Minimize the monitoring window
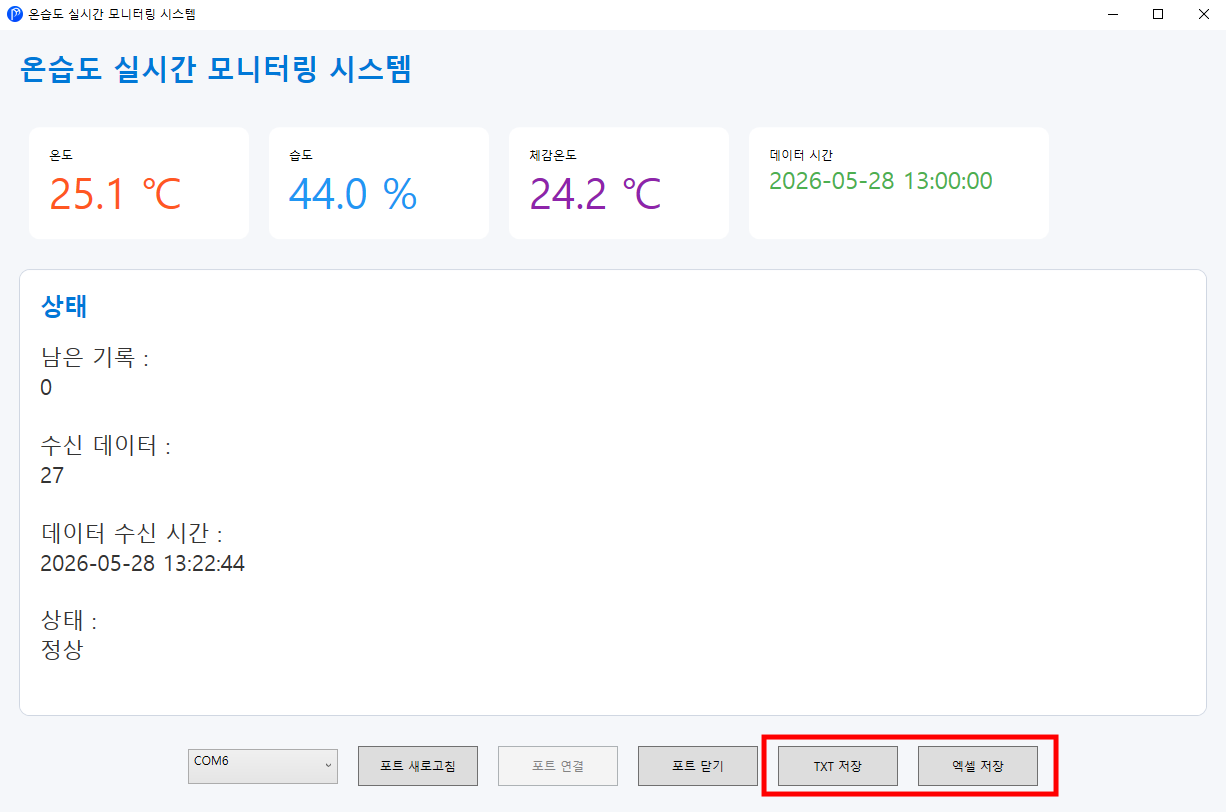1226x812 pixels. click(x=1112, y=14)
